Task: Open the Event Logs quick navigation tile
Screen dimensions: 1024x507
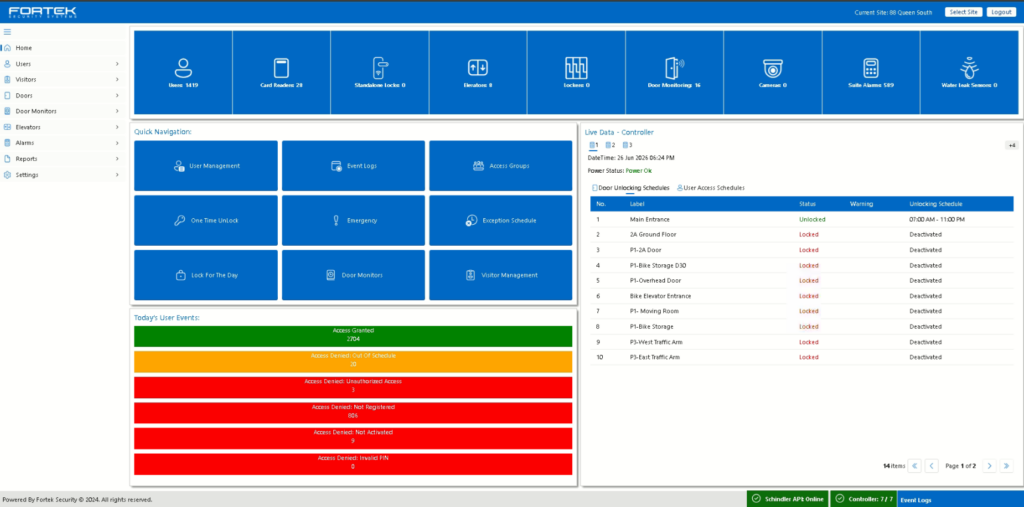Action: [353, 166]
